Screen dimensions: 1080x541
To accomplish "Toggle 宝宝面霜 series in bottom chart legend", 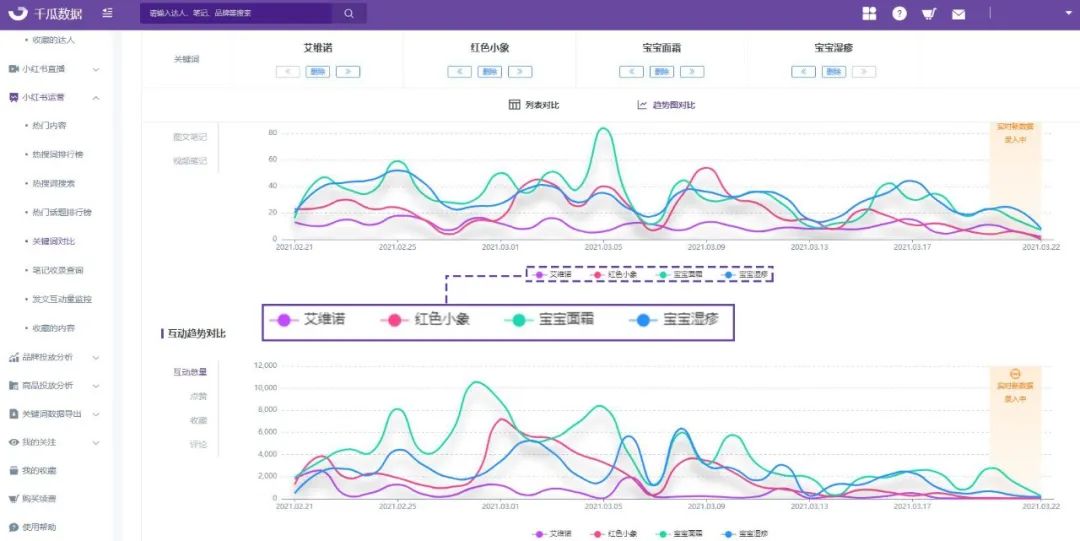I will pos(680,533).
